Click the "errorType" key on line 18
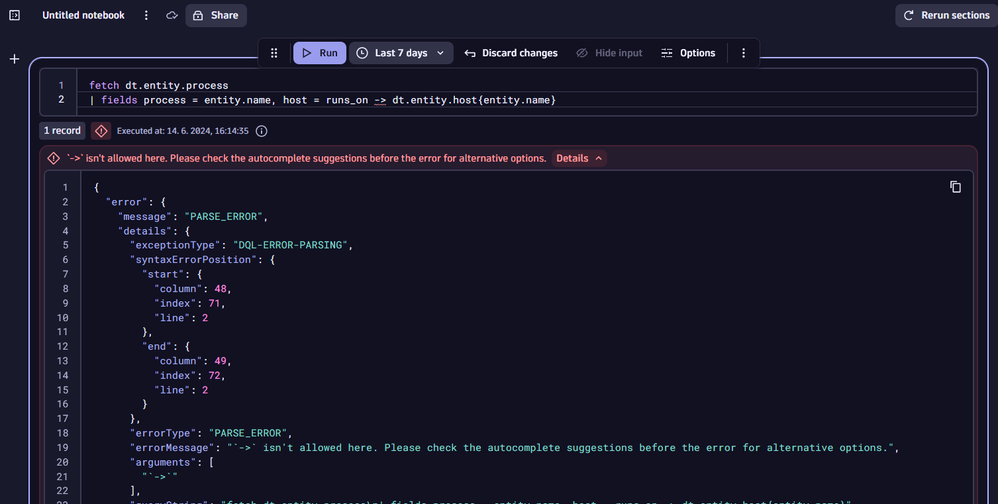 [164, 433]
